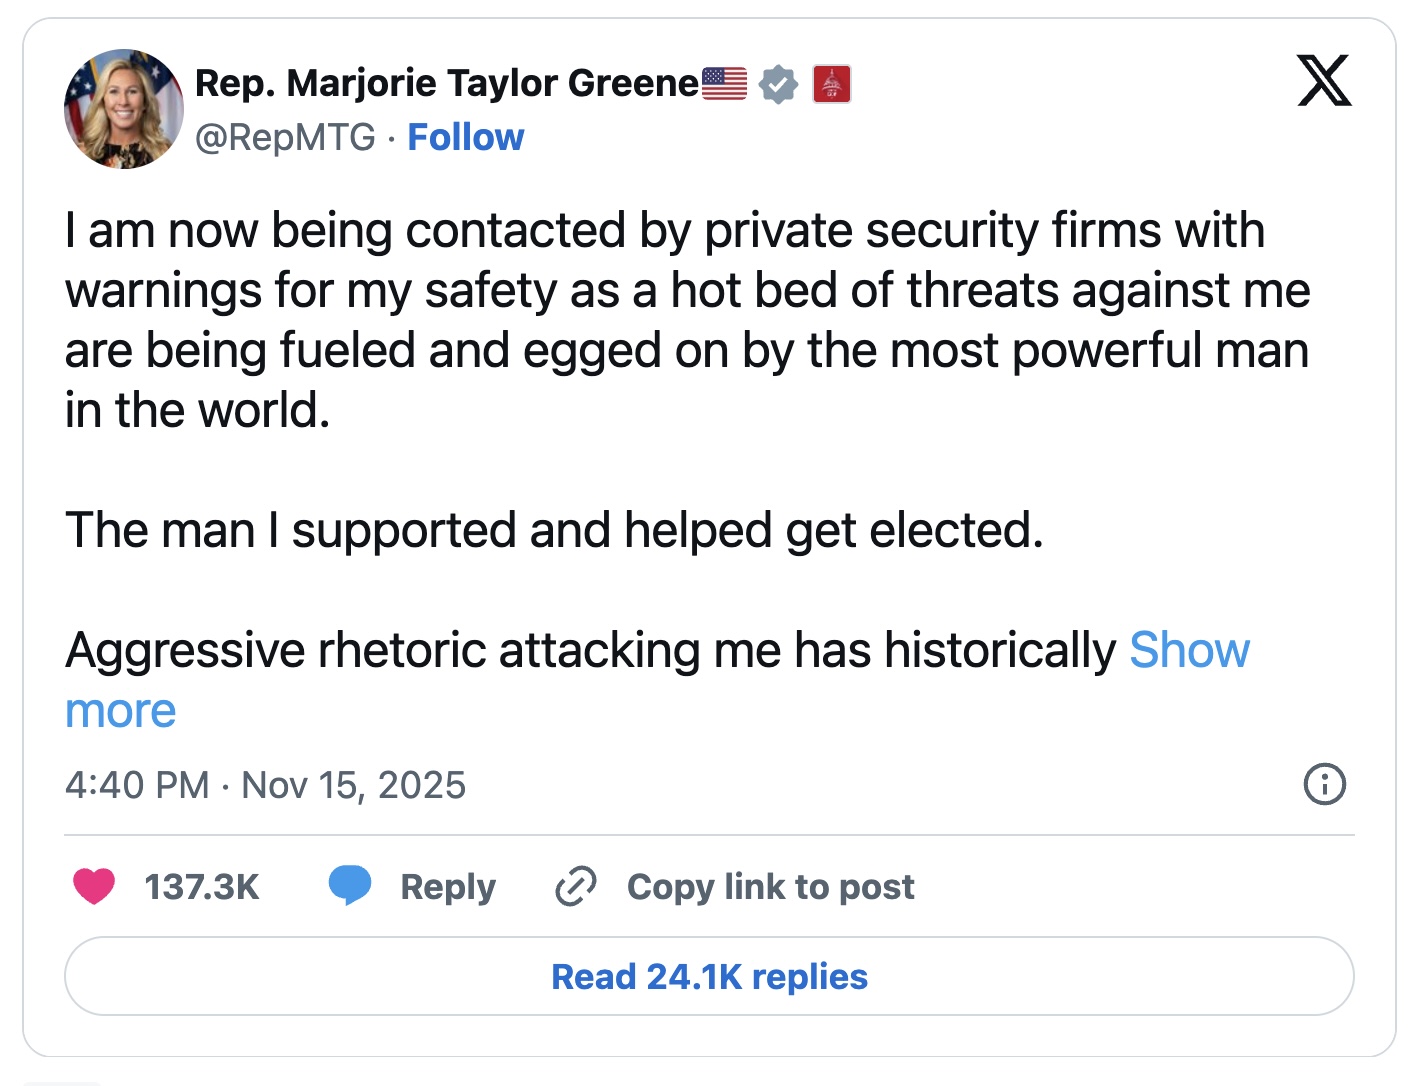1410x1086 pixels.
Task: Like the post with the heart icon
Action: 94,886
